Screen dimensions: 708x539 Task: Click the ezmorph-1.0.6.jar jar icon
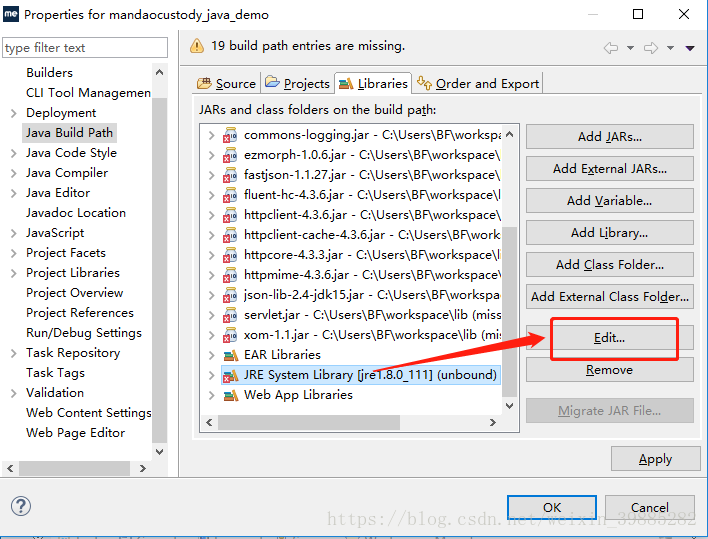pos(230,155)
